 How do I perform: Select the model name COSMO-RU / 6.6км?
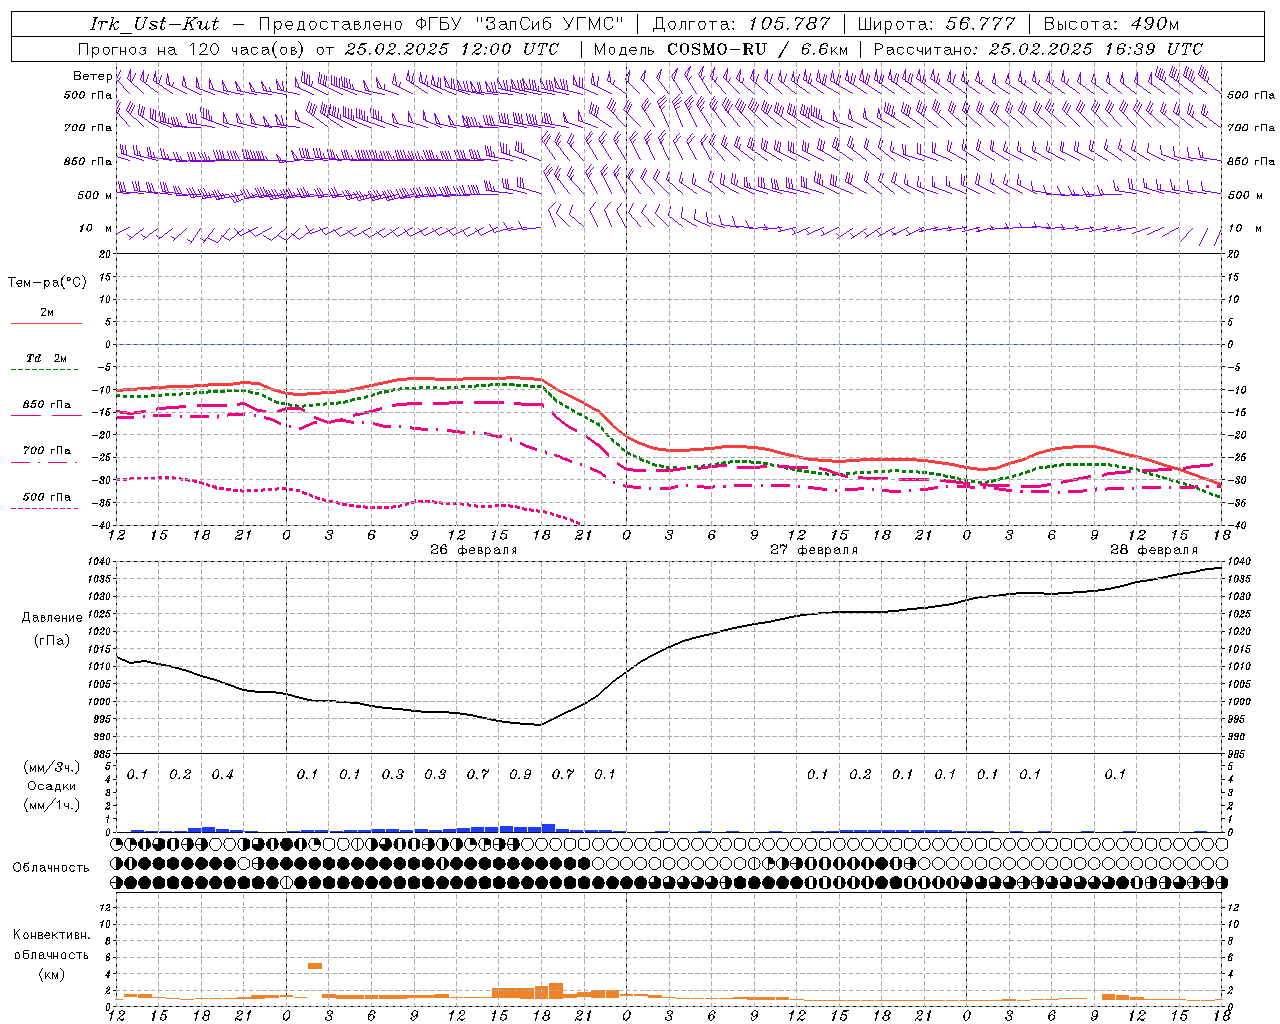(x=758, y=49)
